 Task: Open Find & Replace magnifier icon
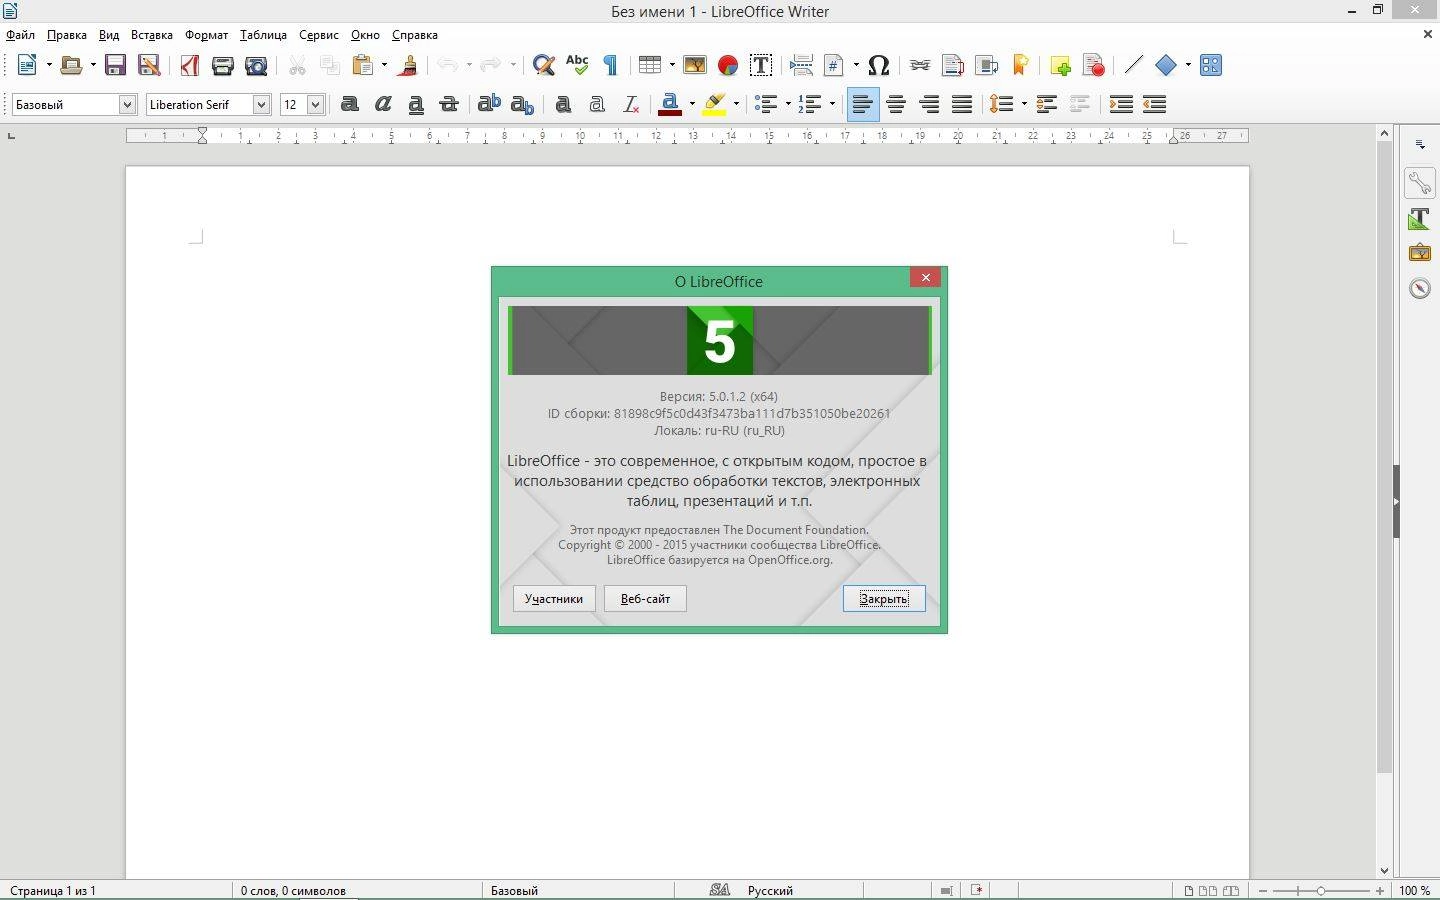click(x=543, y=66)
